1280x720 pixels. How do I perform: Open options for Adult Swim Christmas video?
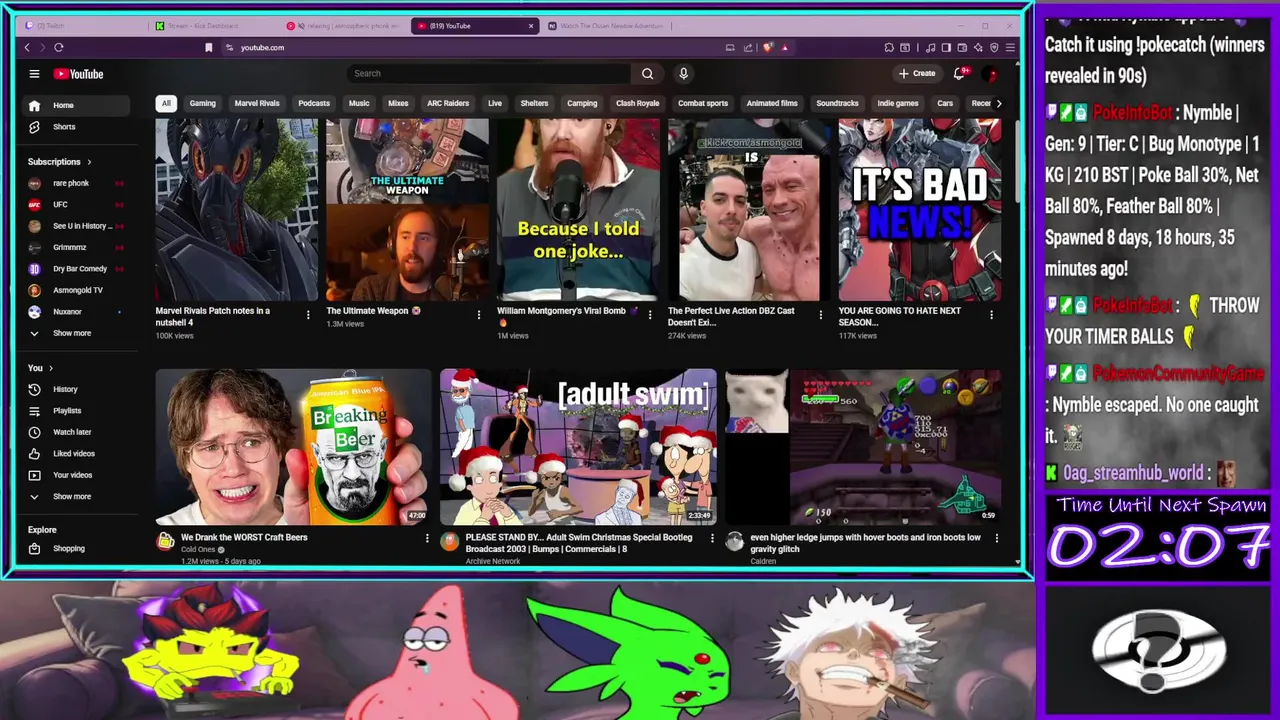(x=712, y=538)
